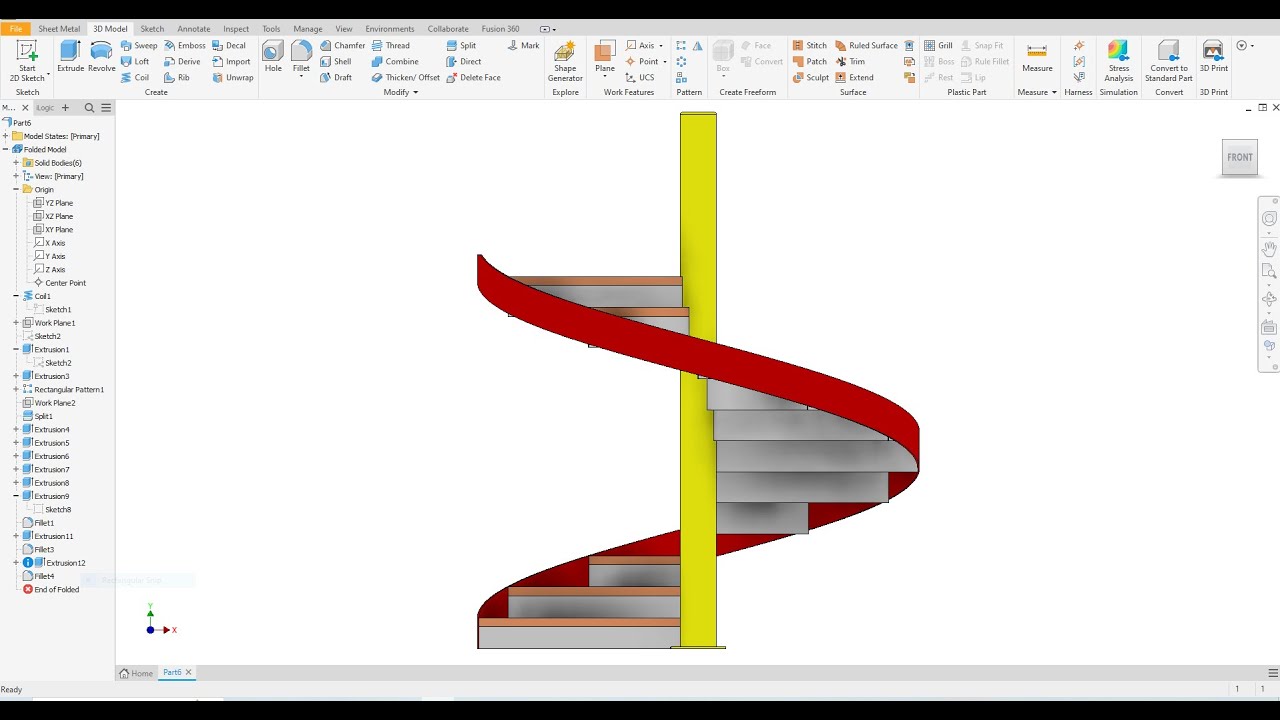Convert to Standard Part

click(1168, 61)
